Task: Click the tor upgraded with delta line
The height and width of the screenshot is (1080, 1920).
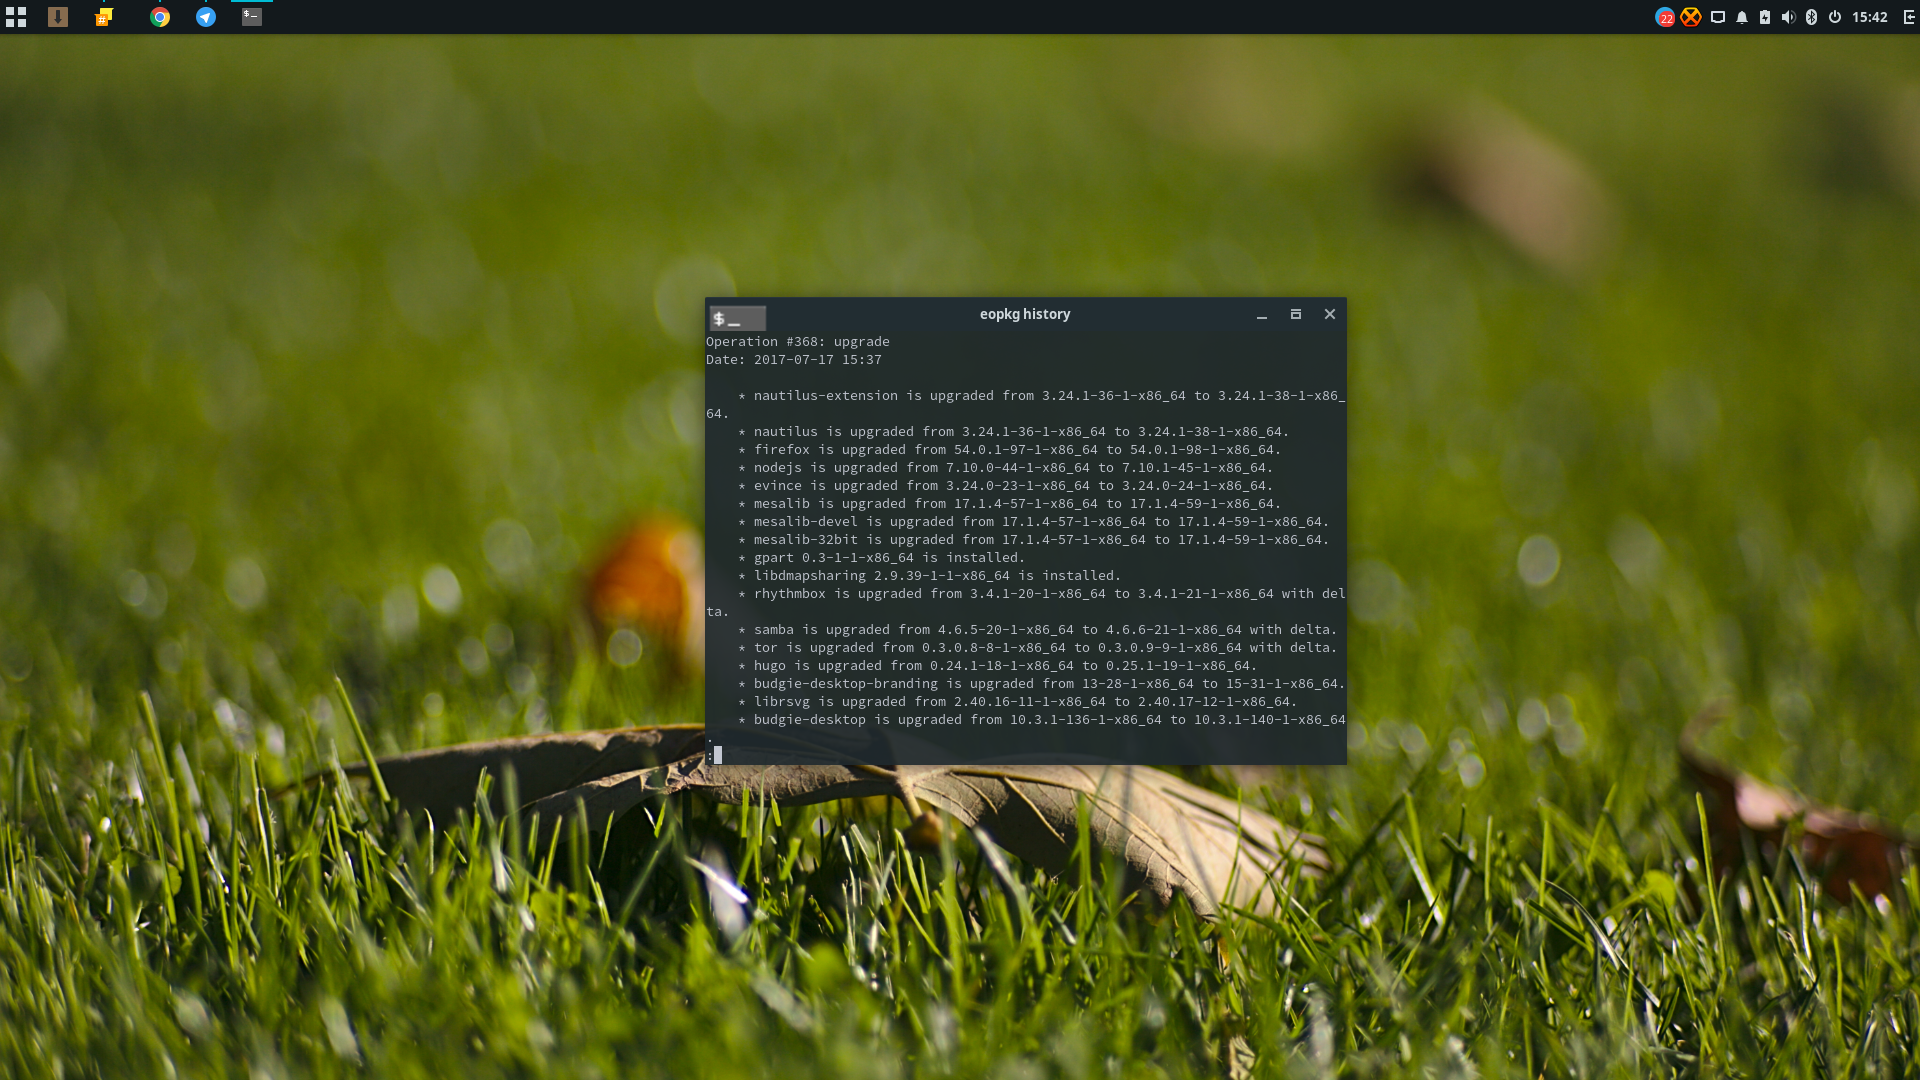Action: (x=1038, y=648)
